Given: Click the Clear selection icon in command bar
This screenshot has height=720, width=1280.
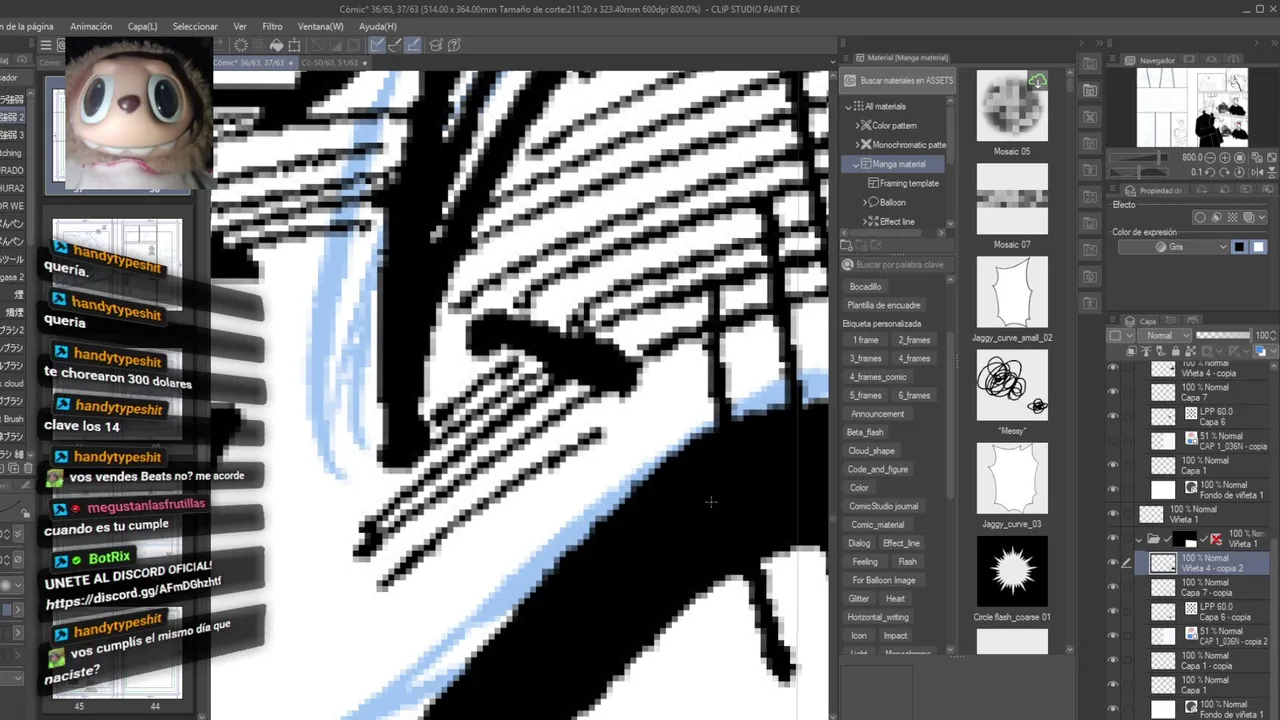Looking at the screenshot, I should (x=240, y=45).
